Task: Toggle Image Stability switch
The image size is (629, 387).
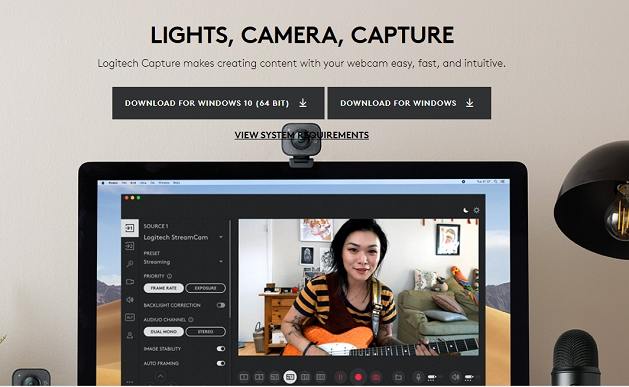Action: tap(221, 349)
